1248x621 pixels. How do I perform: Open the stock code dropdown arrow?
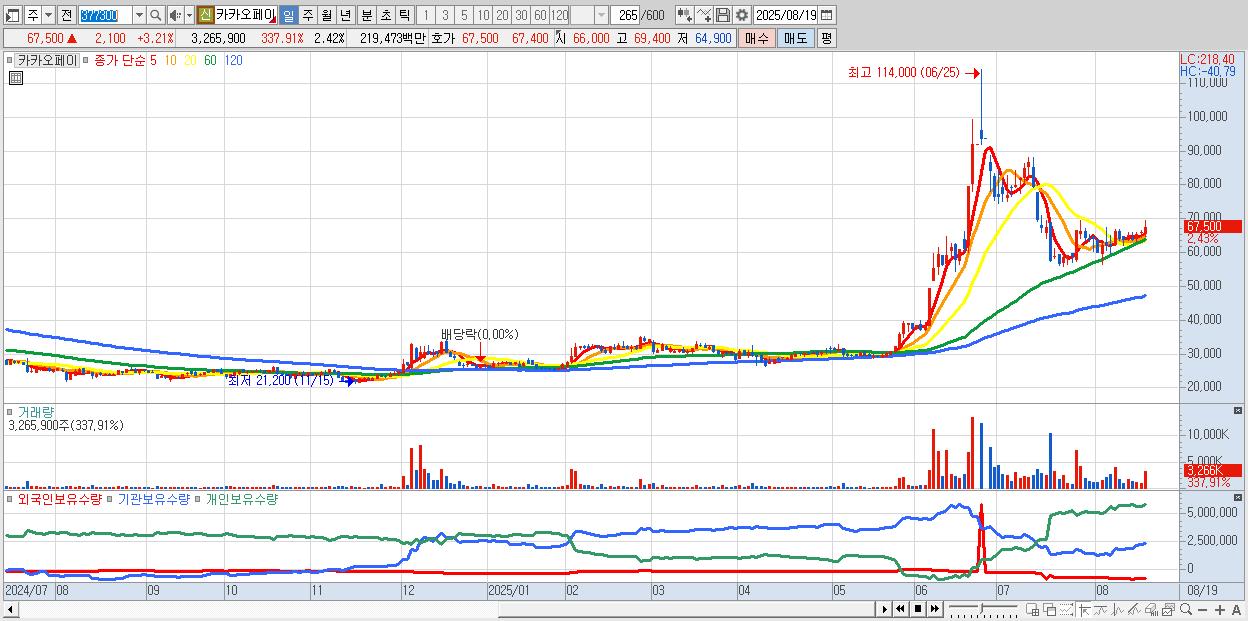[139, 15]
